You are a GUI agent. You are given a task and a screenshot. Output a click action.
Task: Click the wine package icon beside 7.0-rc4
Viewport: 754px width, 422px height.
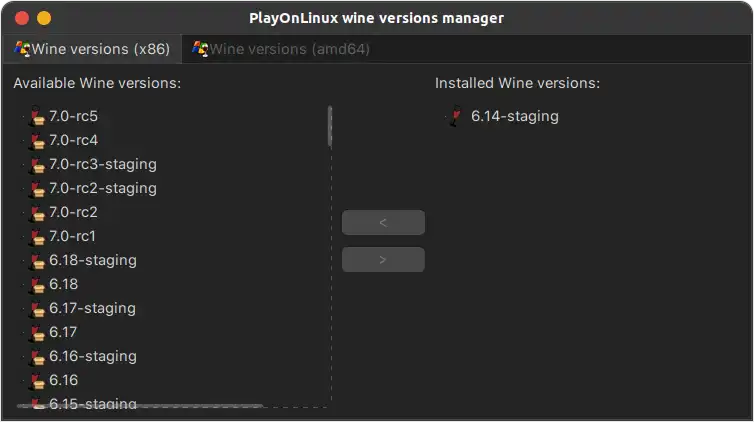coord(38,141)
